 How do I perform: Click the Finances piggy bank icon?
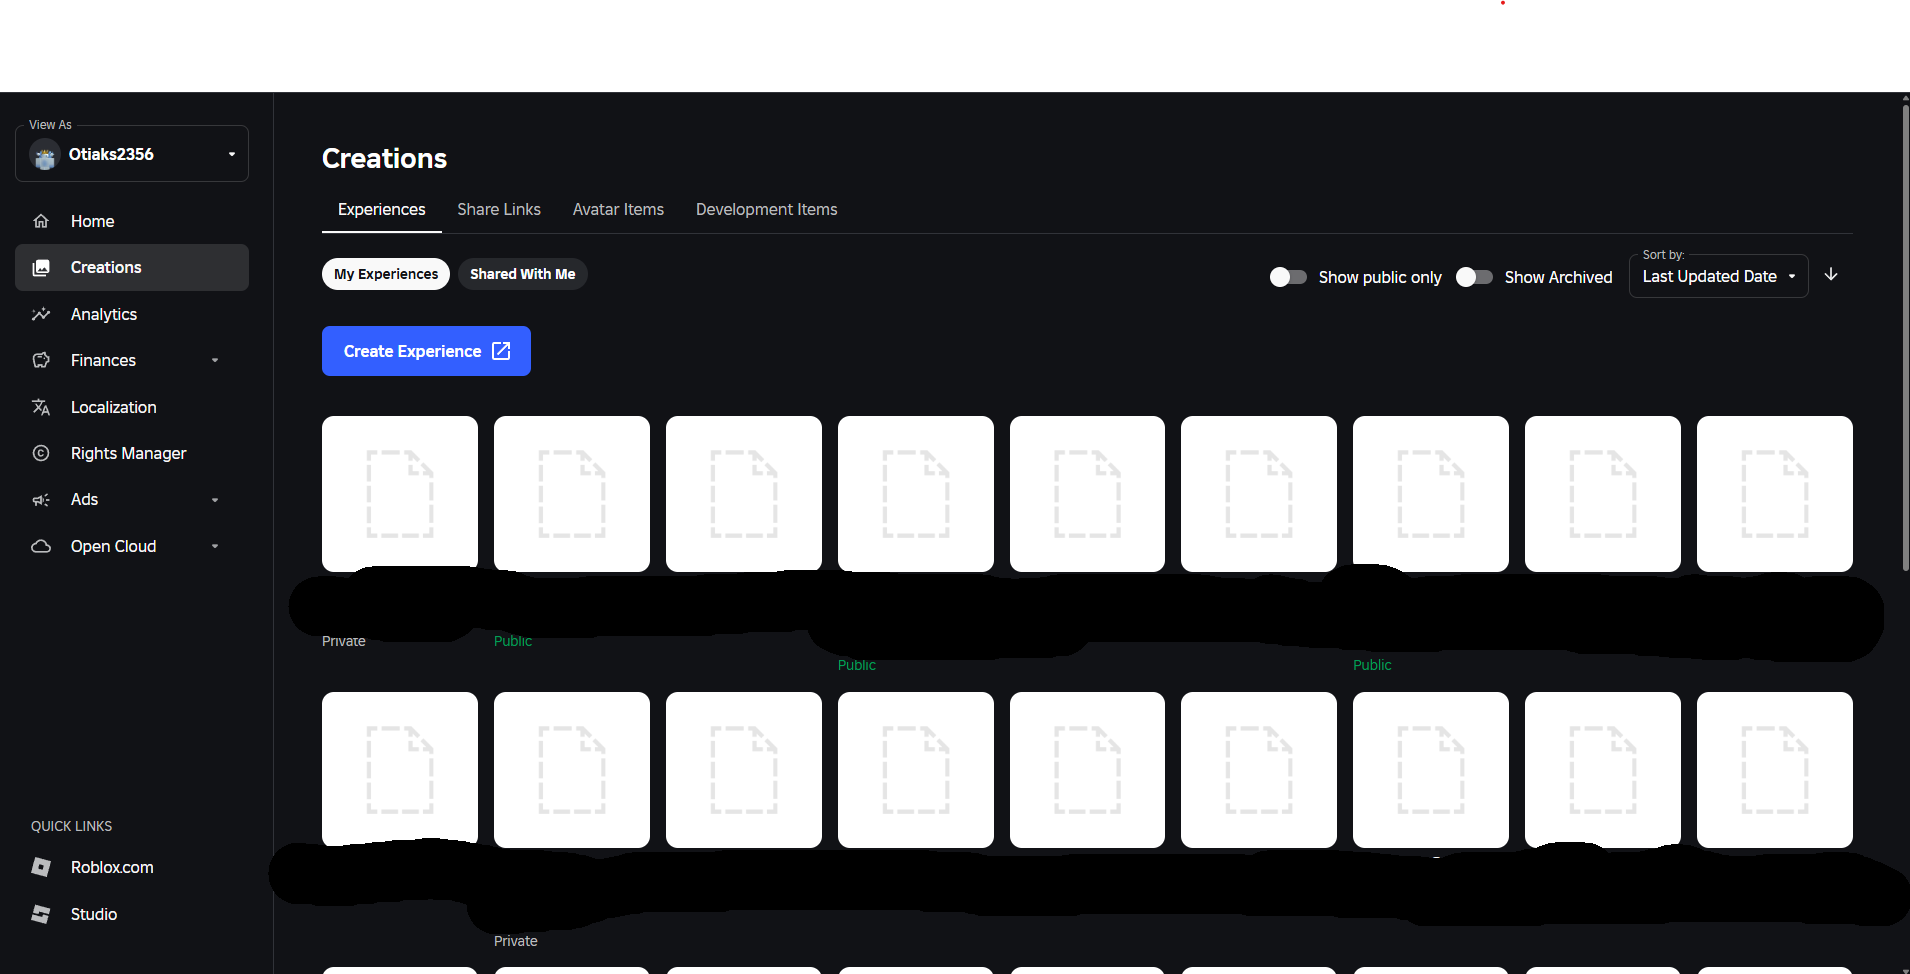[x=41, y=360]
